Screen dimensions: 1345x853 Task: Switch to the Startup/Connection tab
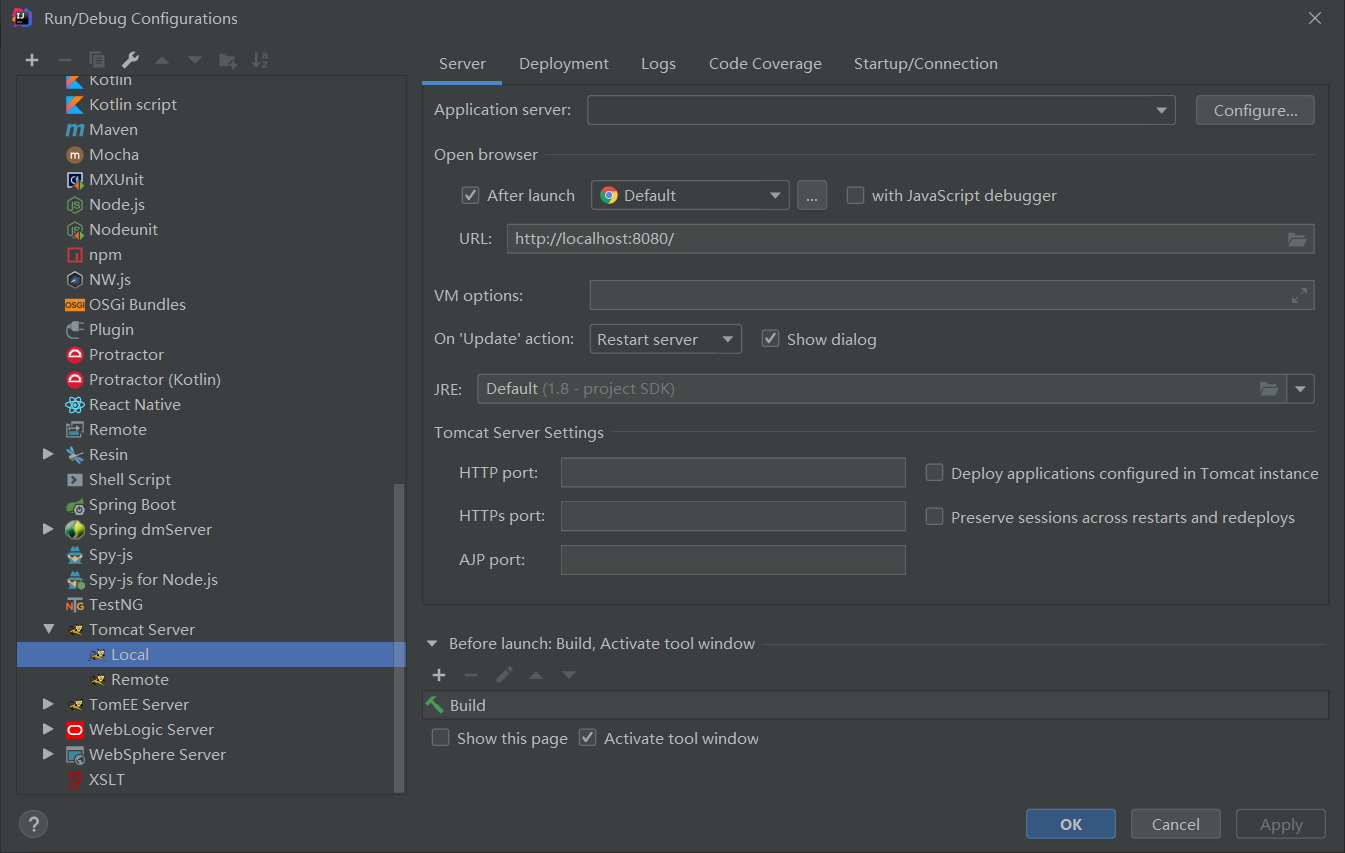pyautogui.click(x=926, y=63)
